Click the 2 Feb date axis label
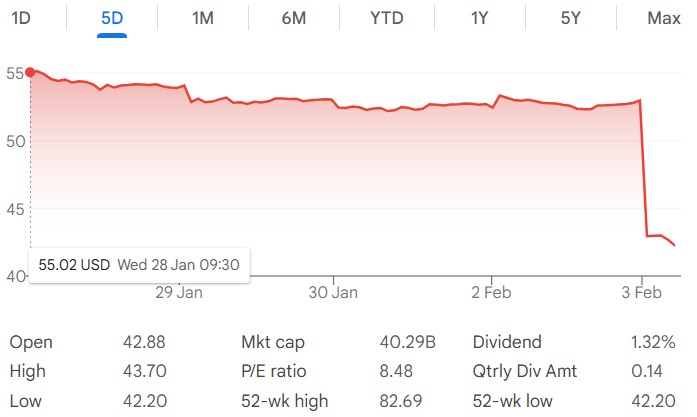 (x=489, y=292)
